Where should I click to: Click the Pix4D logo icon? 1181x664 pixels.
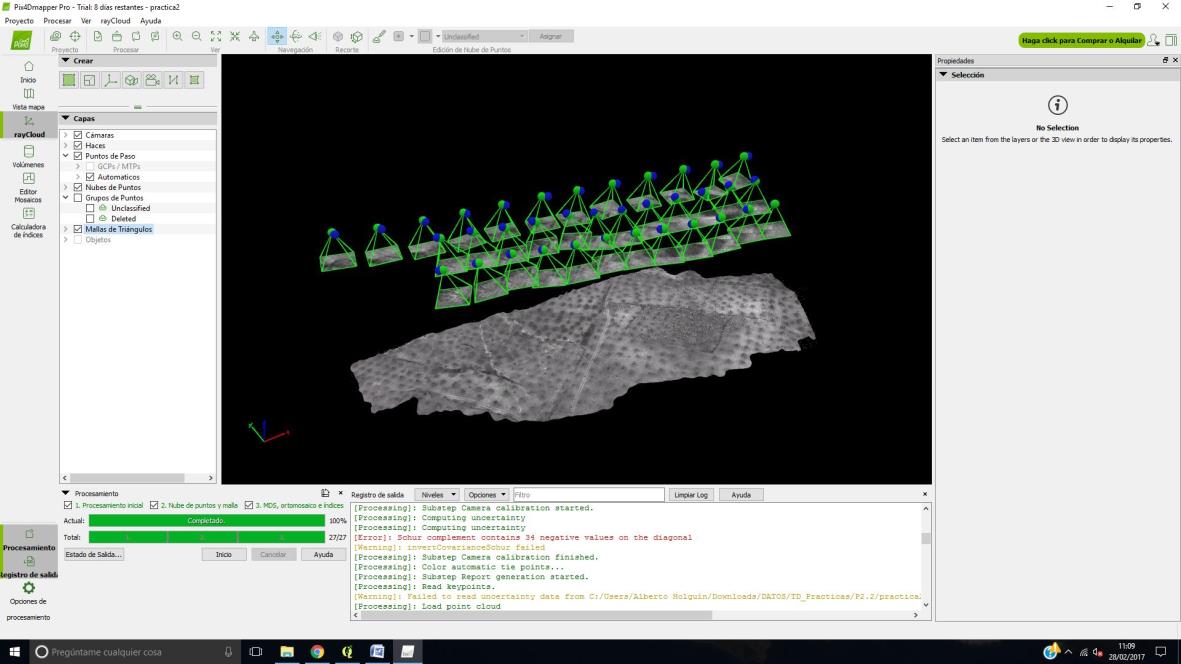[21, 41]
